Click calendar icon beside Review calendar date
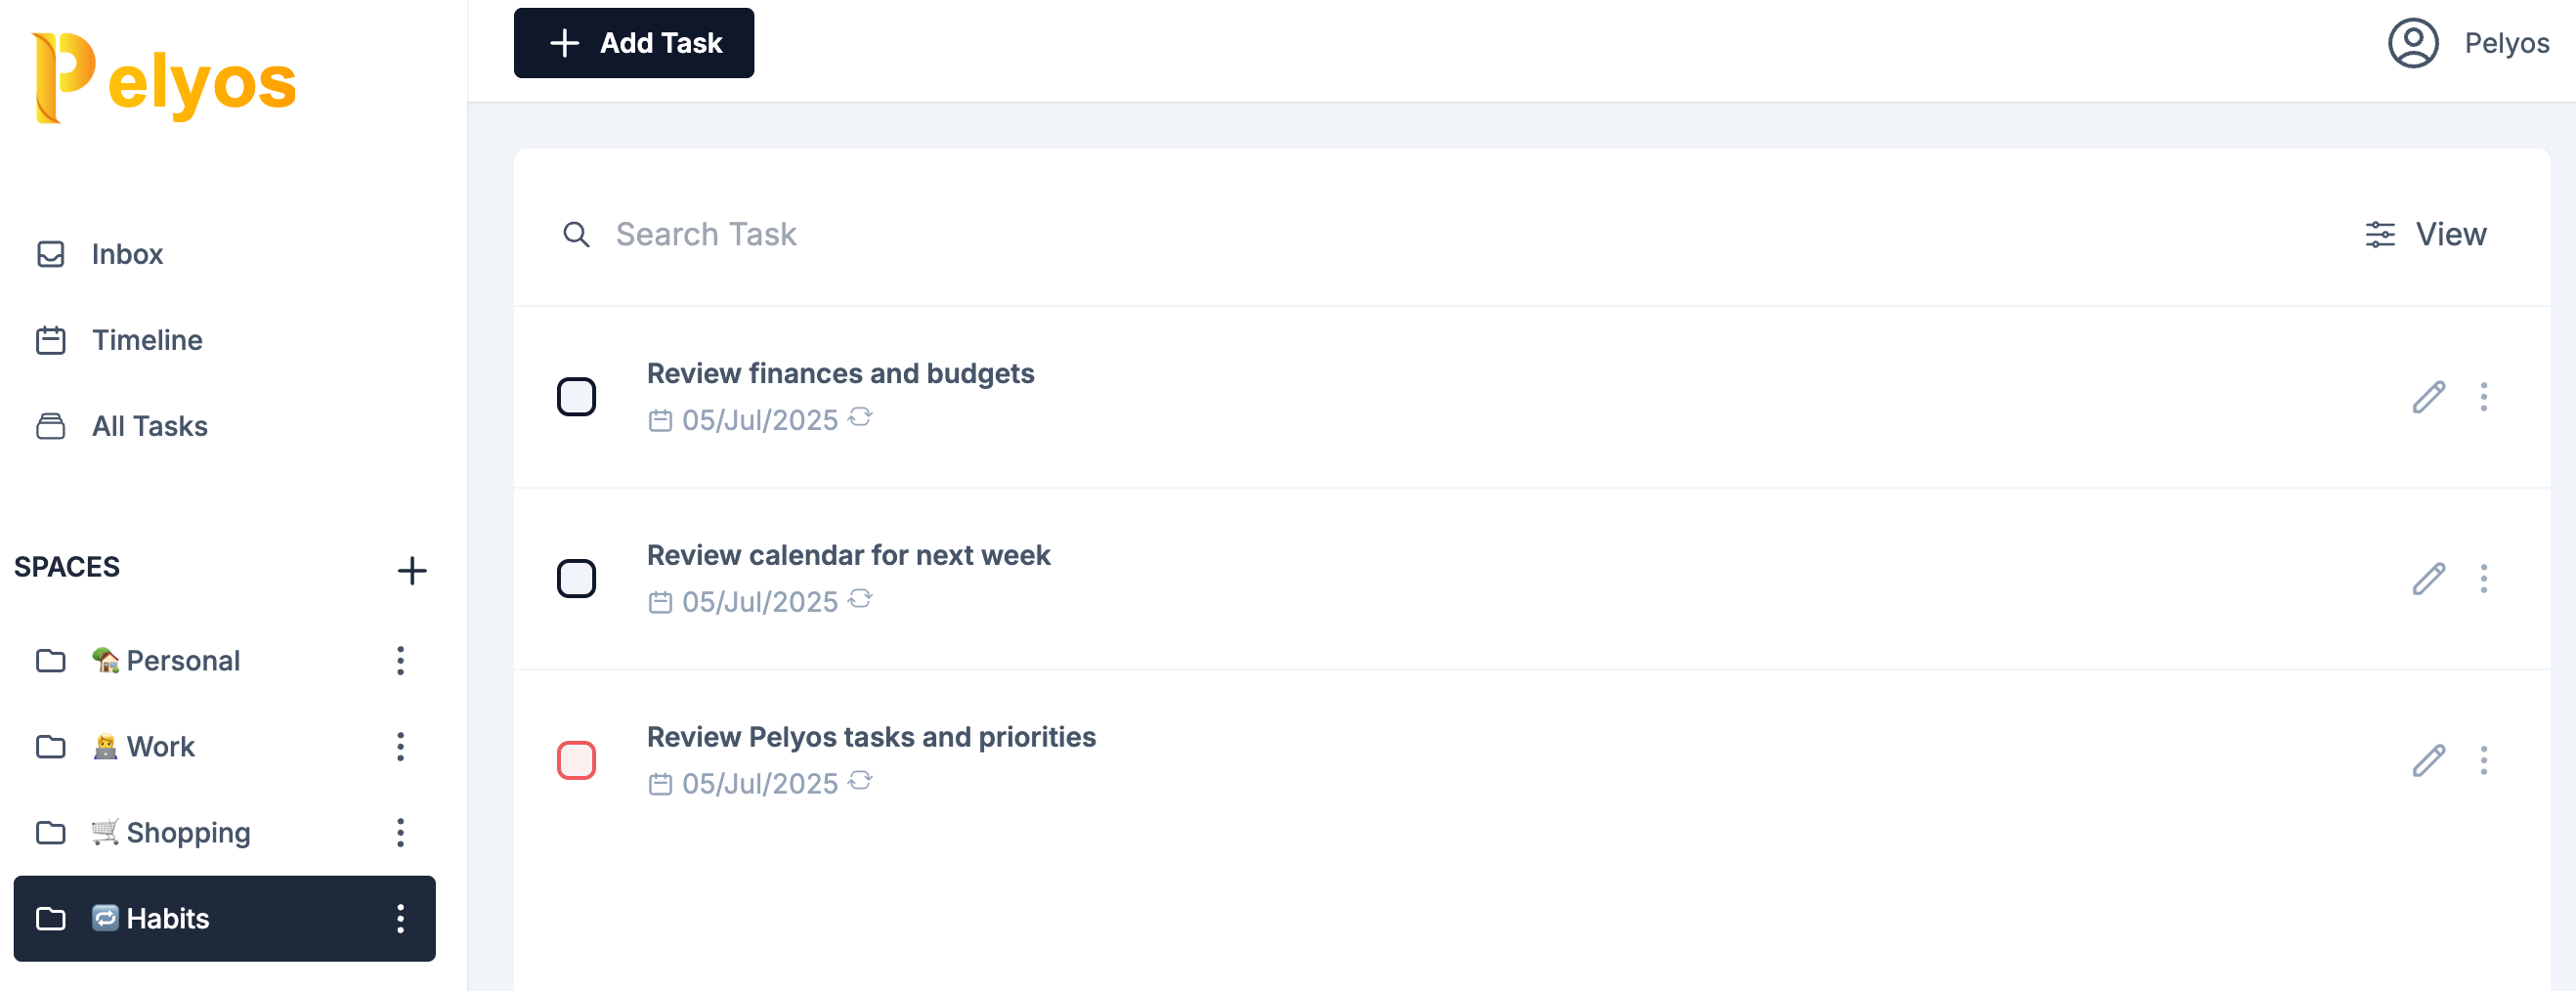 point(660,603)
